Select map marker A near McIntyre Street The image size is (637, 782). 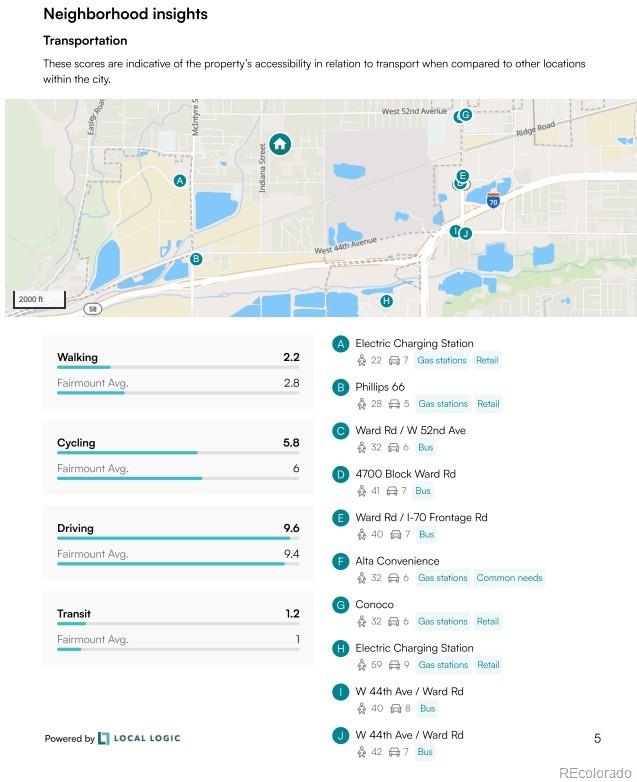coord(180,181)
